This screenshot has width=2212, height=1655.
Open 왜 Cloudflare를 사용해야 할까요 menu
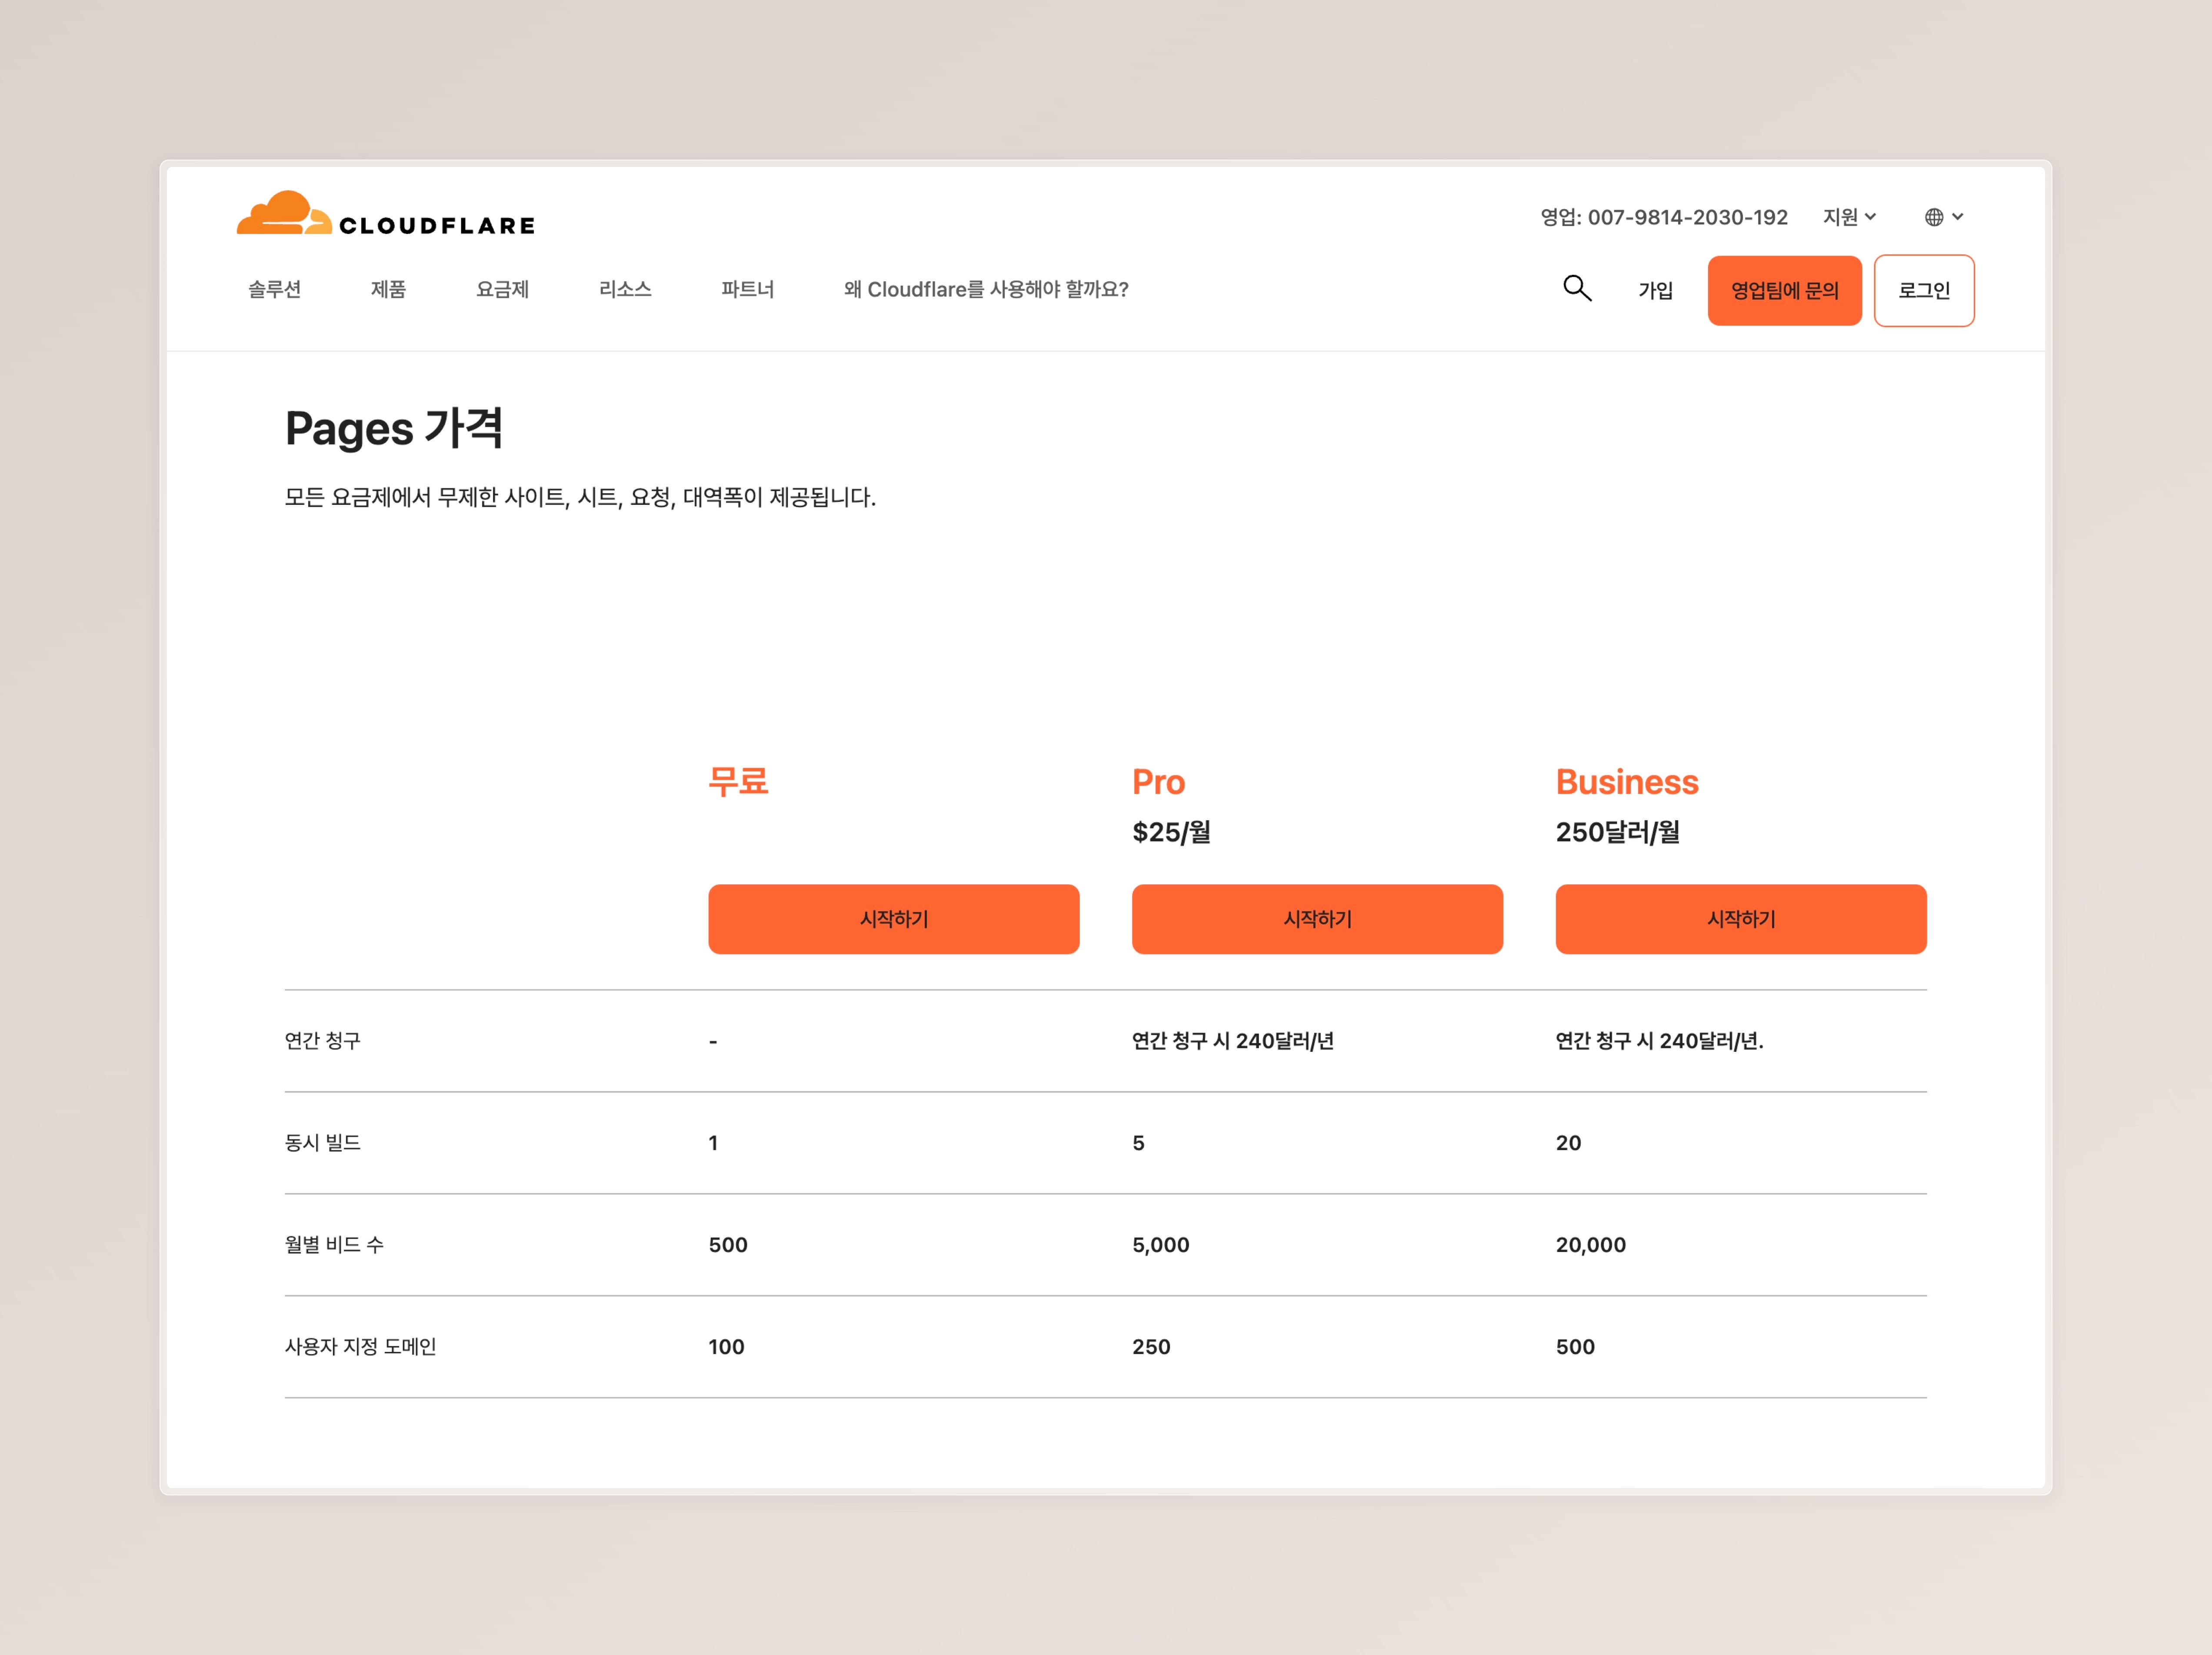985,290
